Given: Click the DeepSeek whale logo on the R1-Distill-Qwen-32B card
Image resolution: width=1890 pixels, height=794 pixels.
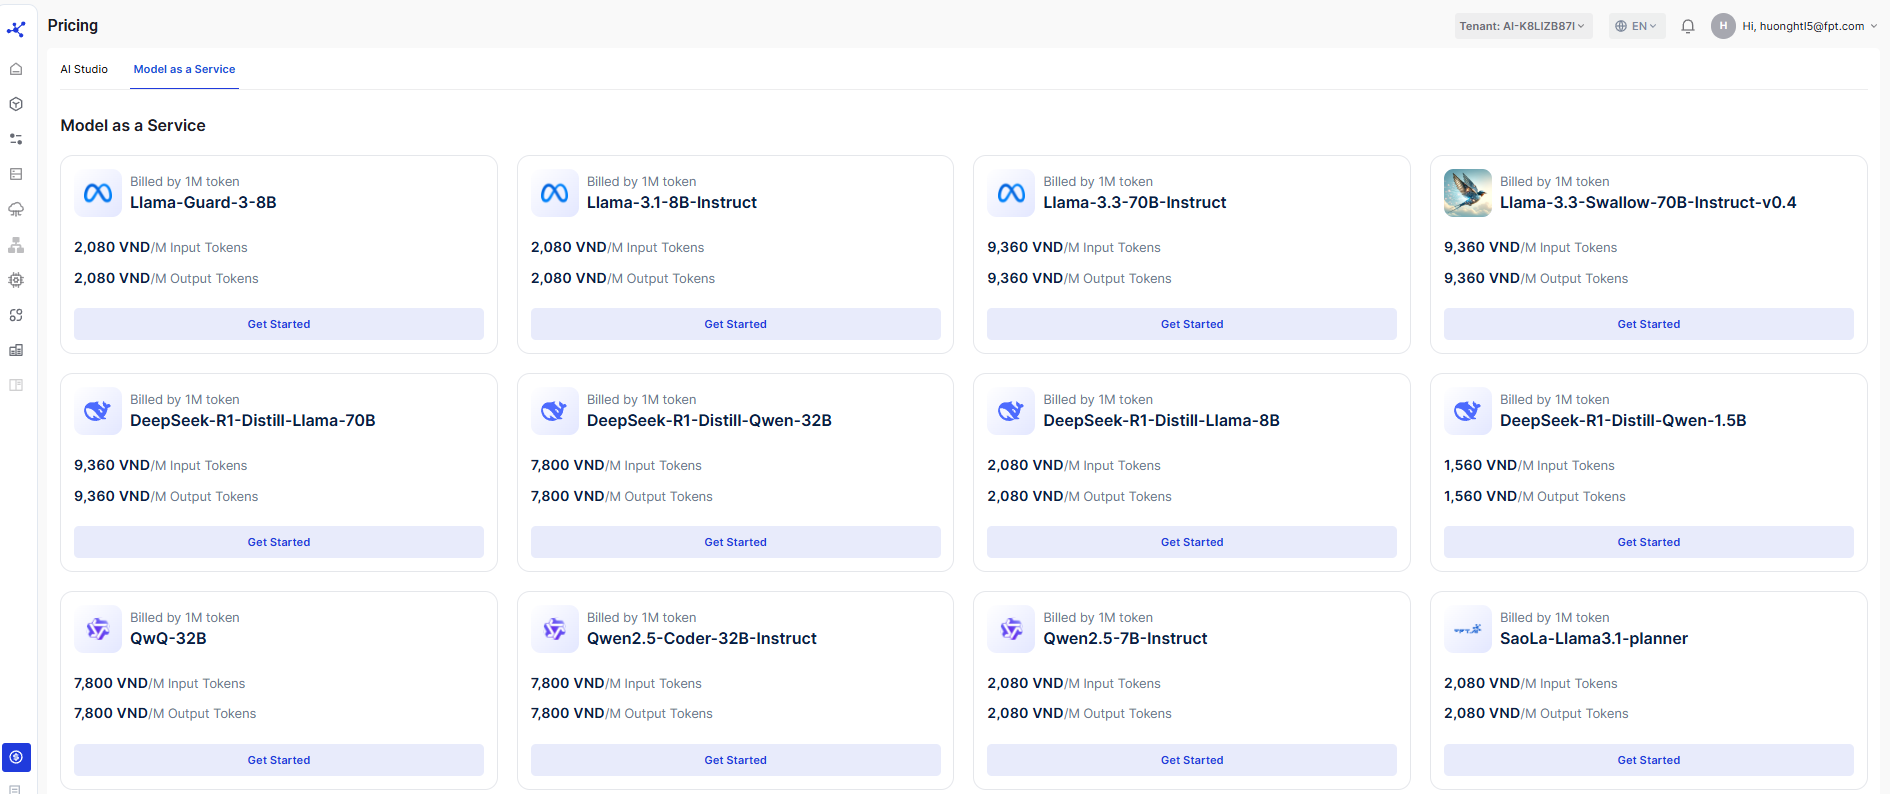Looking at the screenshot, I should click(555, 411).
